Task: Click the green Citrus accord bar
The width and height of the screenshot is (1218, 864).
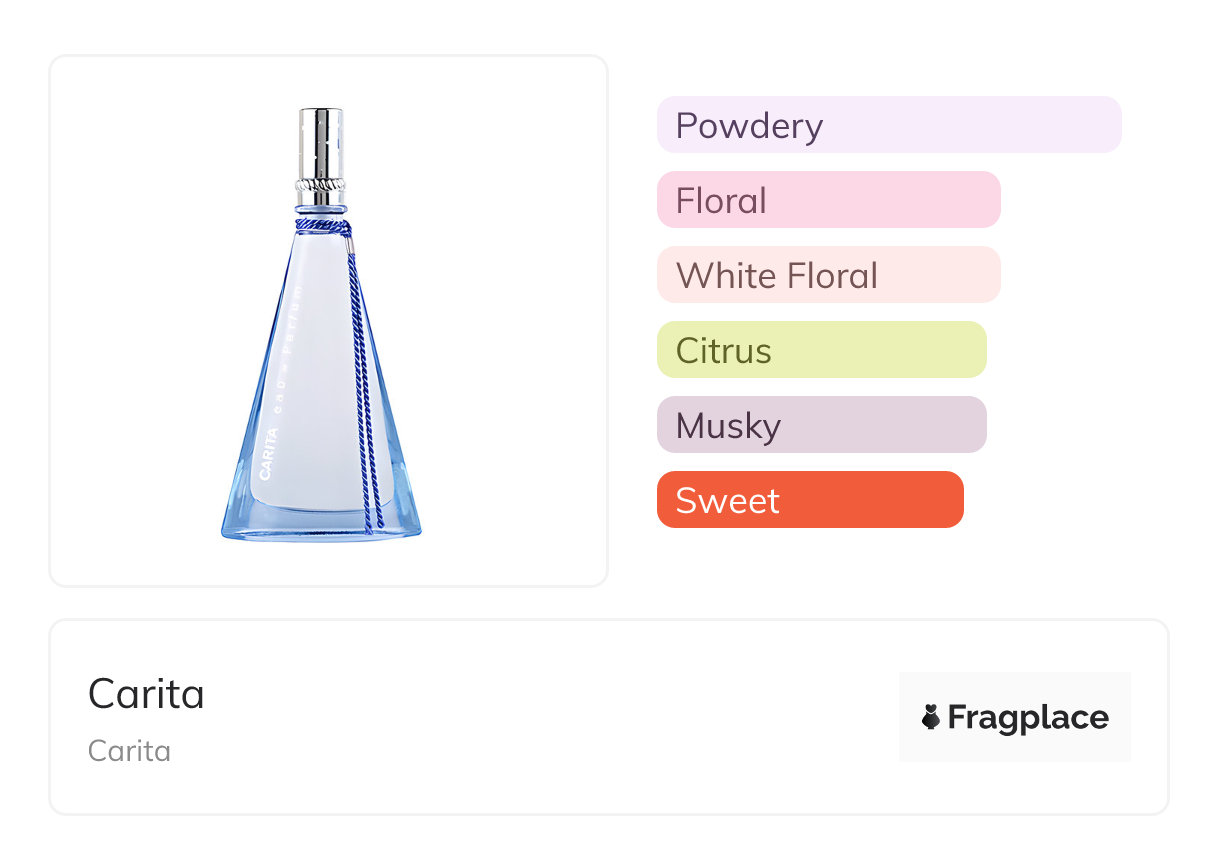Action: (821, 350)
